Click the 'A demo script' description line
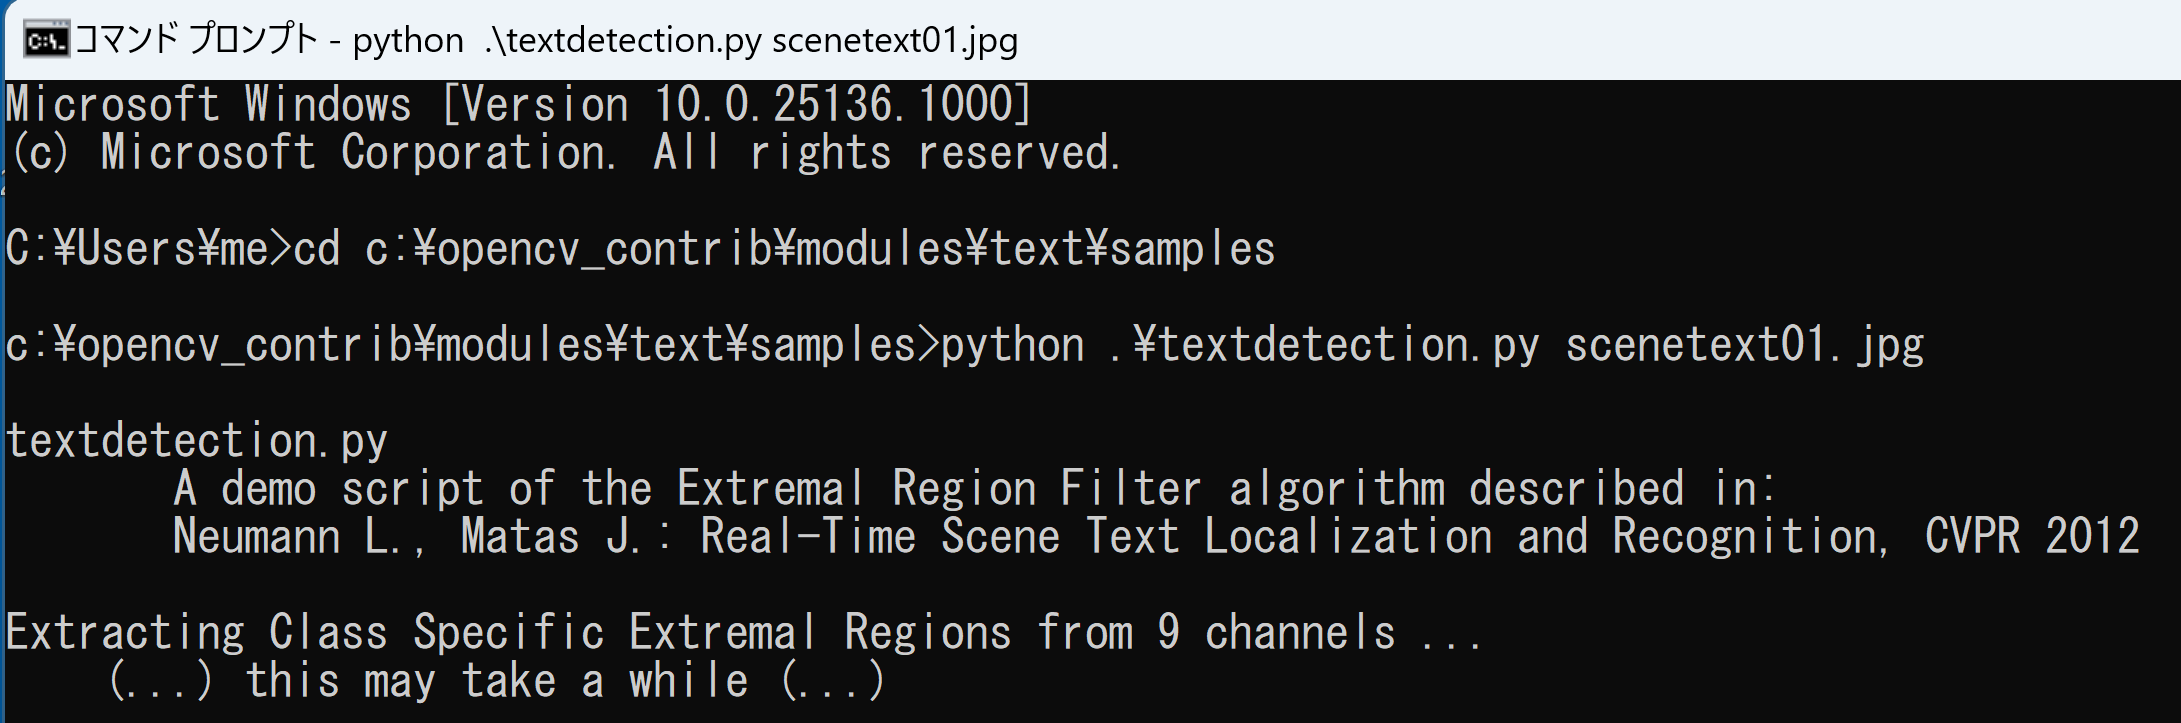This screenshot has height=723, width=2181. (x=974, y=490)
